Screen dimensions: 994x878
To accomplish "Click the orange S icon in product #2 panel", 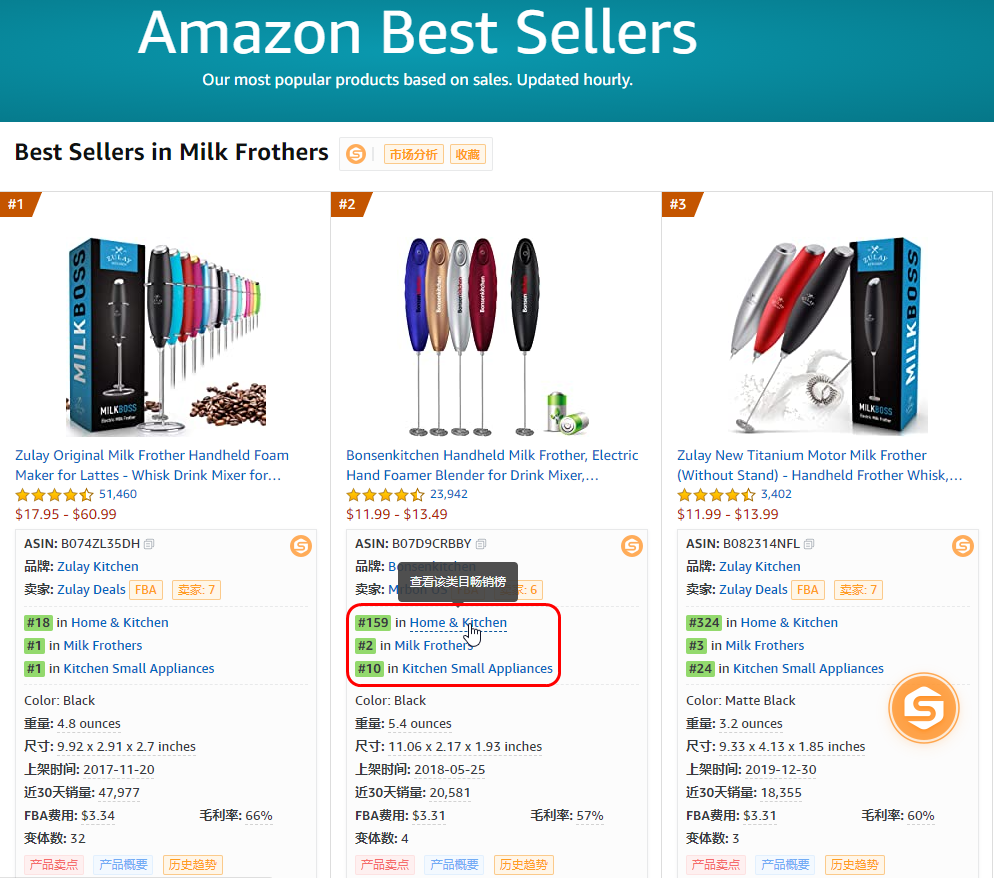I will (x=631, y=546).
